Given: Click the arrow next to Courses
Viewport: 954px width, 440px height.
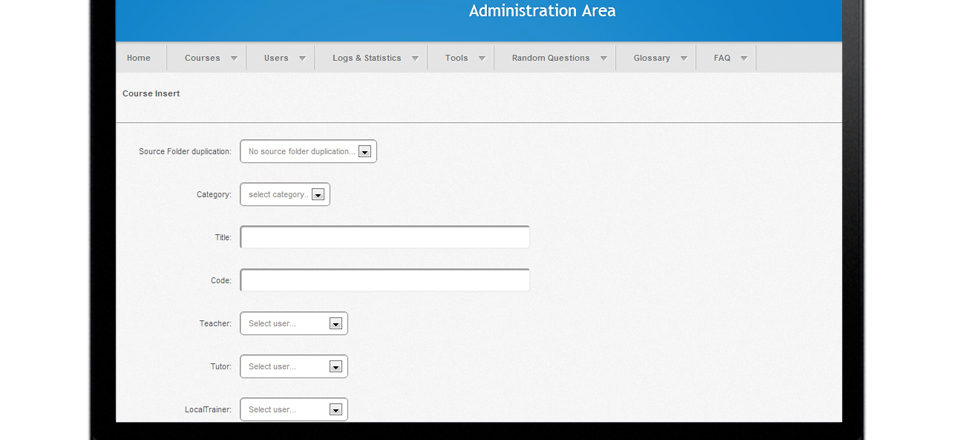Looking at the screenshot, I should (x=234, y=58).
